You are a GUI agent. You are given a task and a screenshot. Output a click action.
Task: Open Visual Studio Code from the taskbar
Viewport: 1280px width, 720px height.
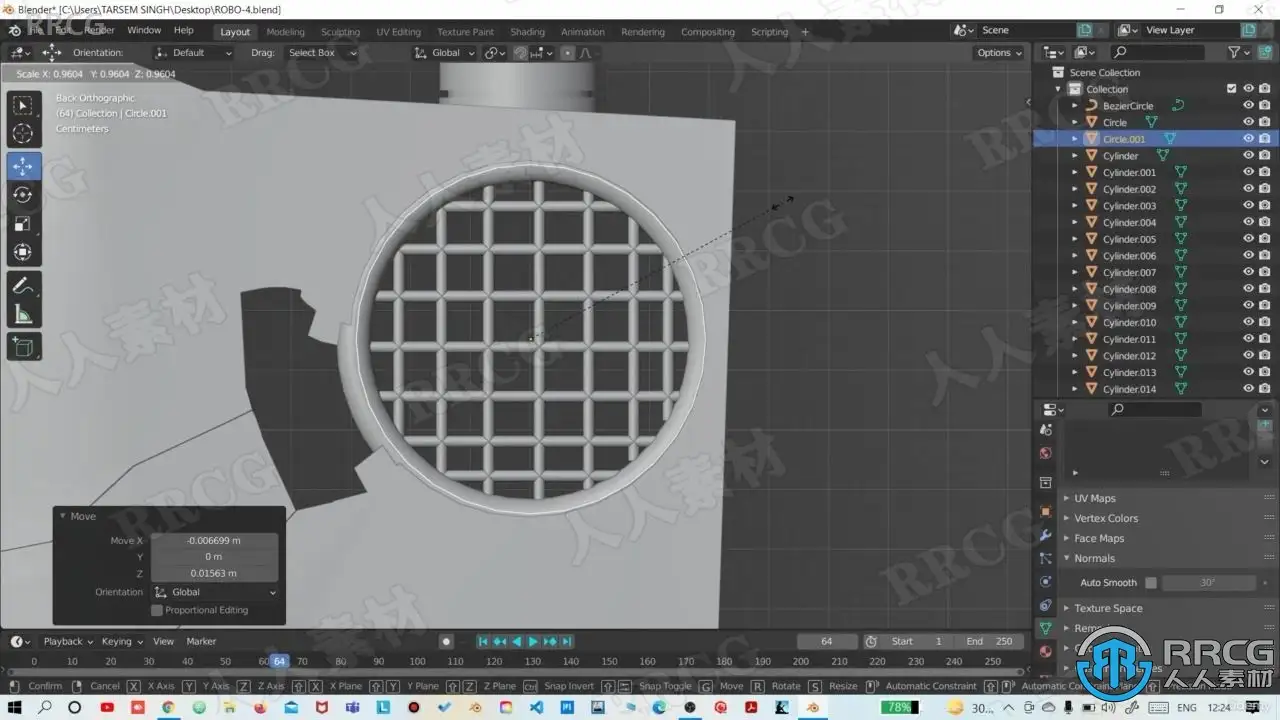point(537,707)
